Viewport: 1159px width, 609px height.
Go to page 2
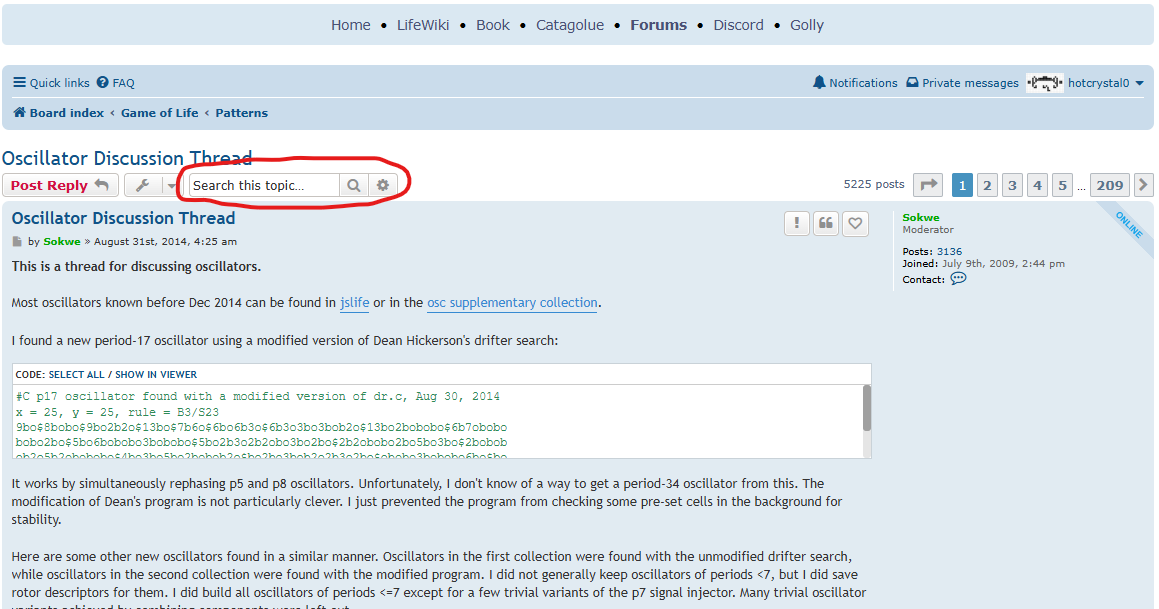pyautogui.click(x=988, y=185)
